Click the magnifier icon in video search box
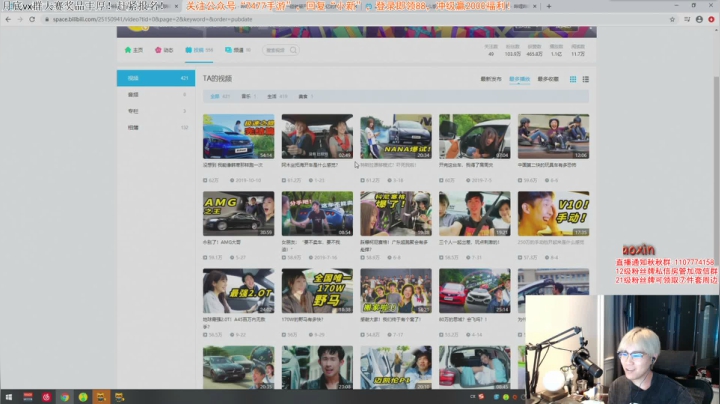Viewport: 720px width, 404px height. click(293, 50)
